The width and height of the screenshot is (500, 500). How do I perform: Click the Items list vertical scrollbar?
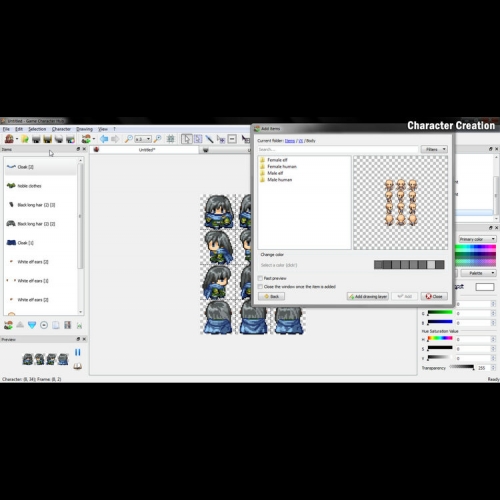coord(80,236)
